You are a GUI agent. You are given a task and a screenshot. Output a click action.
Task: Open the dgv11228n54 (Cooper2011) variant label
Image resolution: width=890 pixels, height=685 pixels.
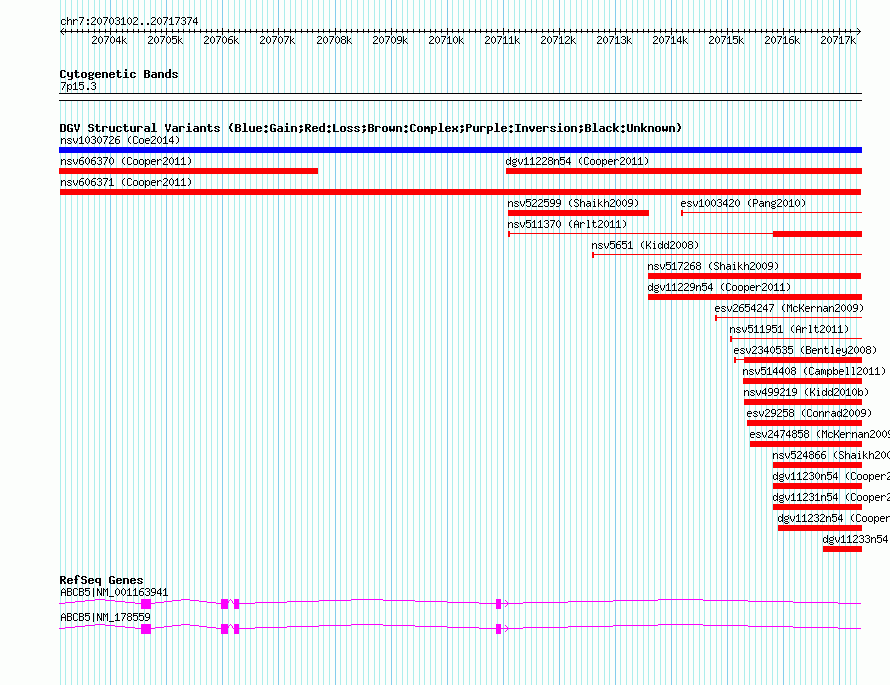click(577, 161)
